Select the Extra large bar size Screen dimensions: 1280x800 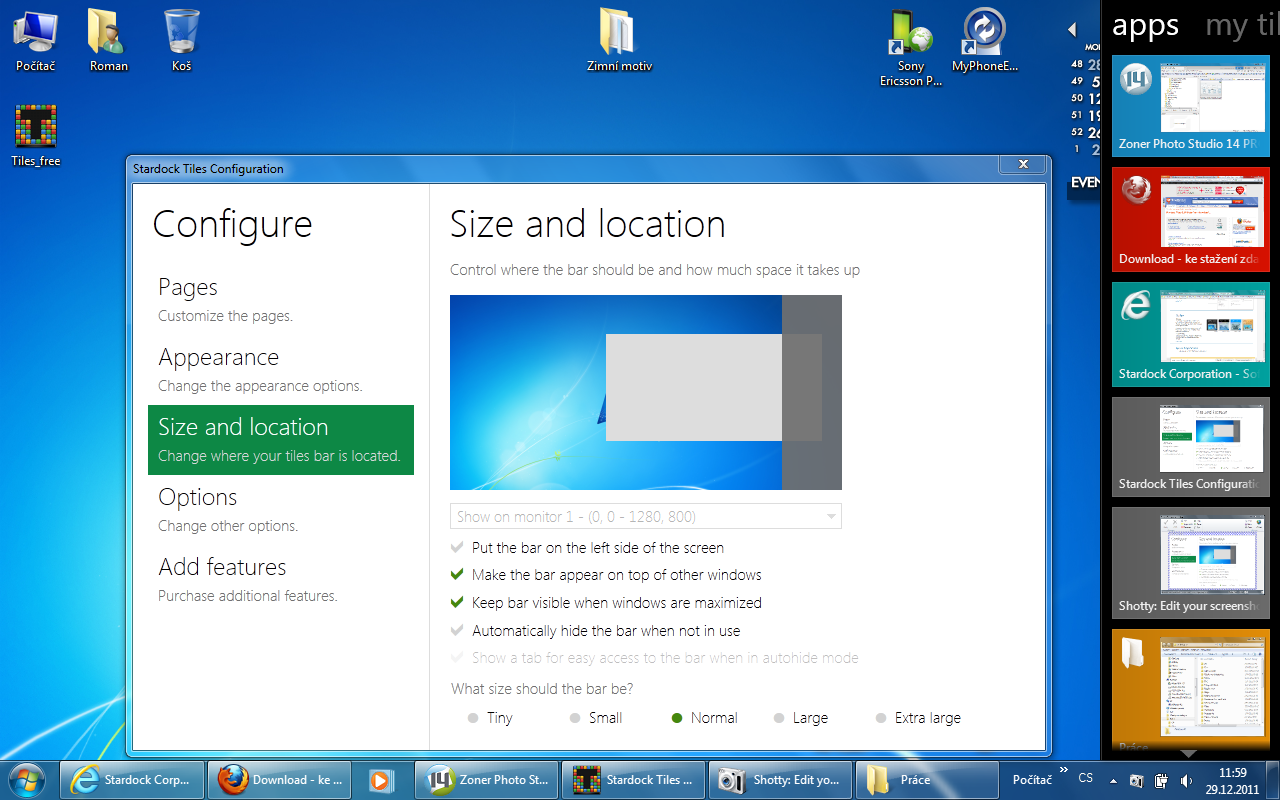coord(918,718)
